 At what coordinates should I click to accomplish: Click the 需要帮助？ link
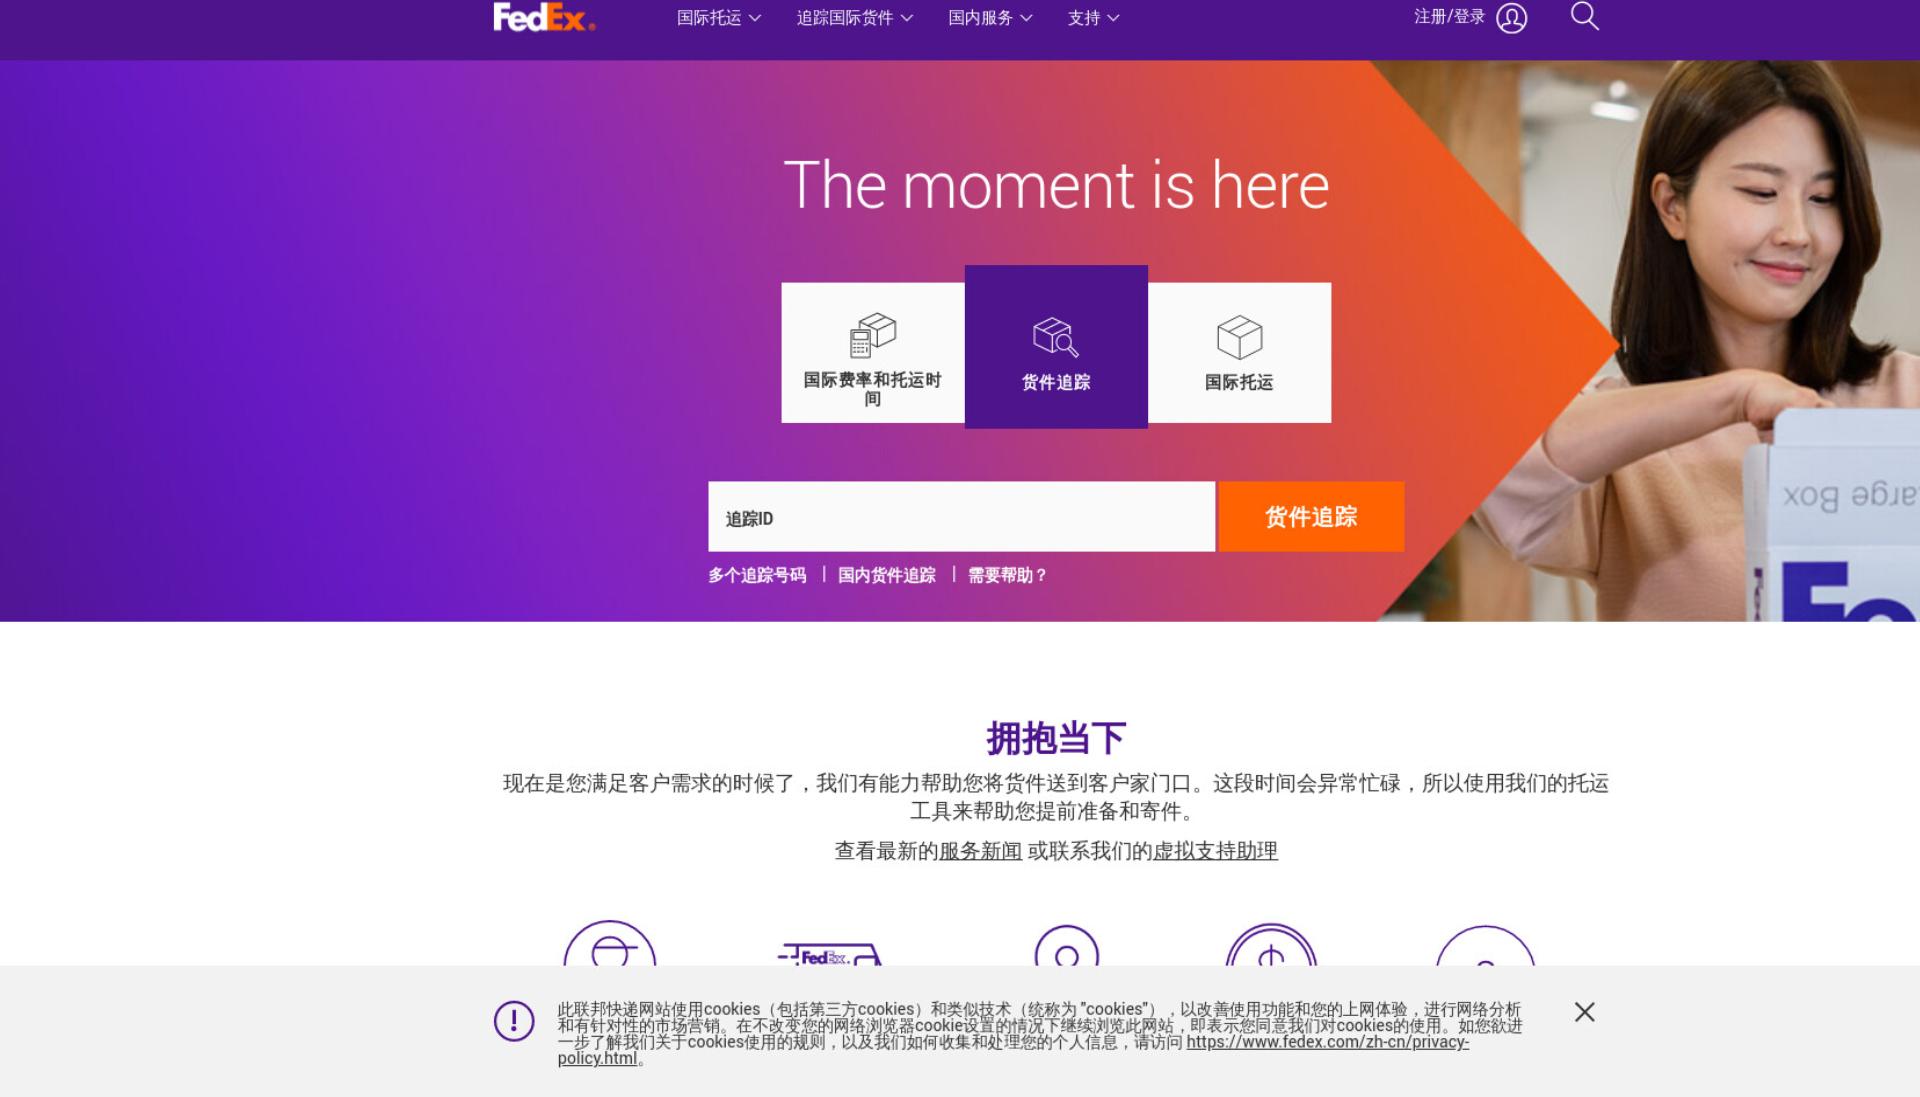coord(1007,575)
